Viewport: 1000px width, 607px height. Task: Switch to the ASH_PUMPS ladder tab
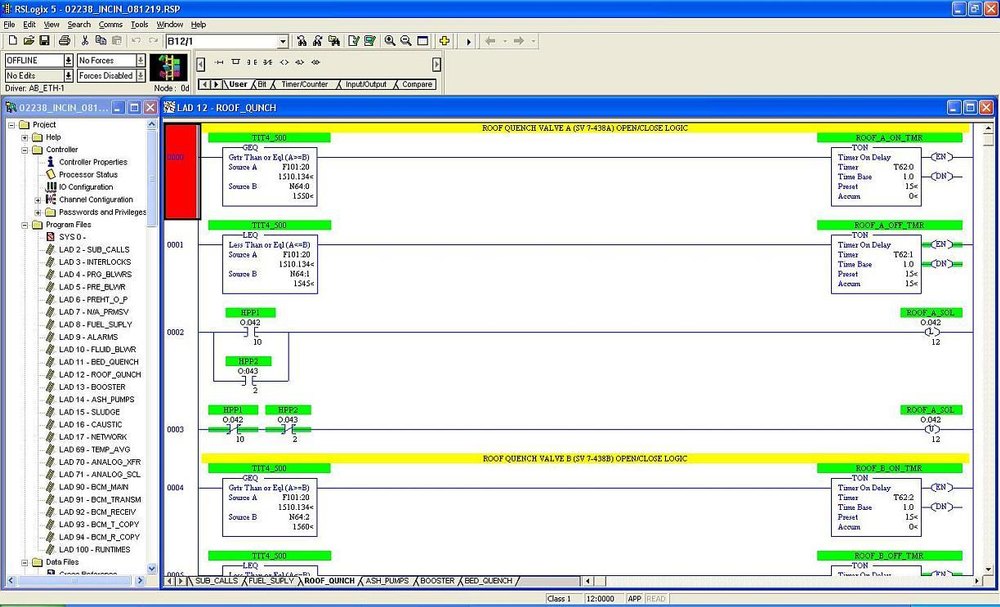389,580
